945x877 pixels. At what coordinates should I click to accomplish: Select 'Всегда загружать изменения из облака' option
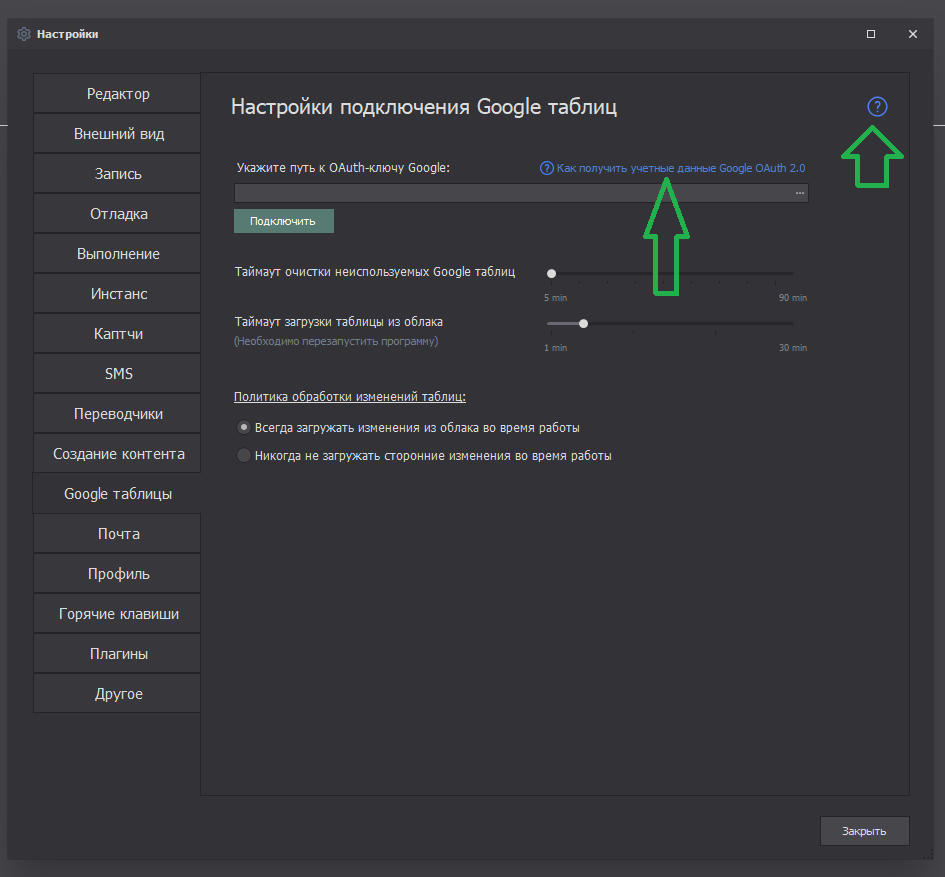(243, 427)
